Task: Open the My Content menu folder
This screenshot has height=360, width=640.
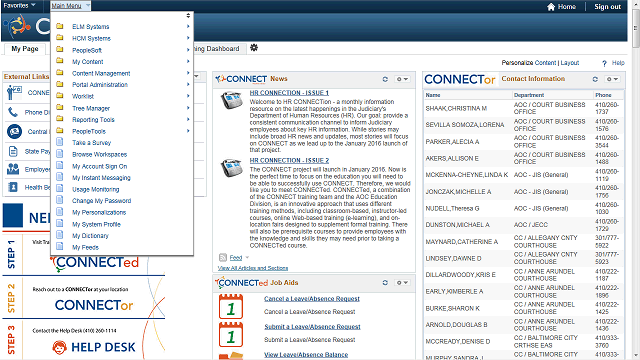Action: (88, 62)
